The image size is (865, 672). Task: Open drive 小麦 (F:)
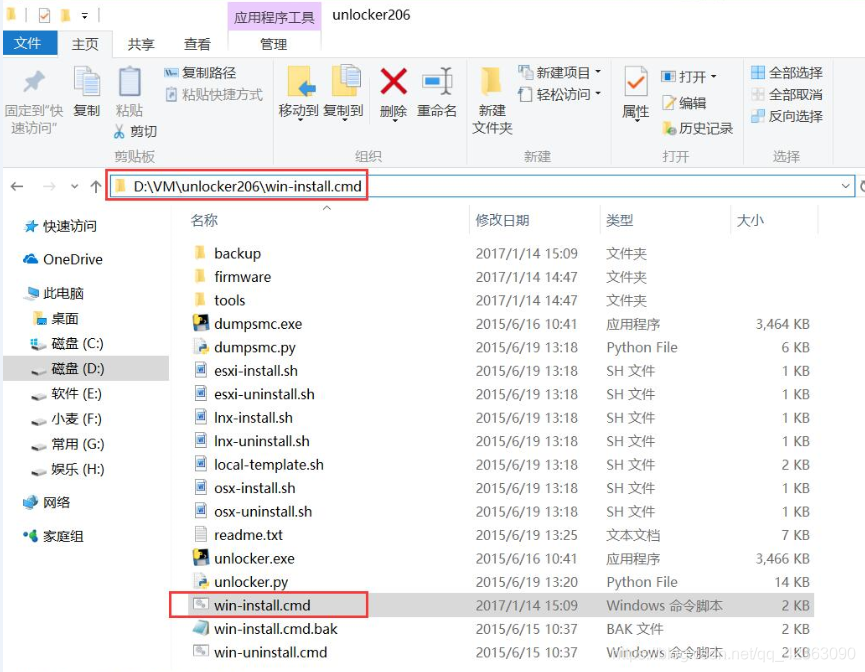pyautogui.click(x=67, y=419)
